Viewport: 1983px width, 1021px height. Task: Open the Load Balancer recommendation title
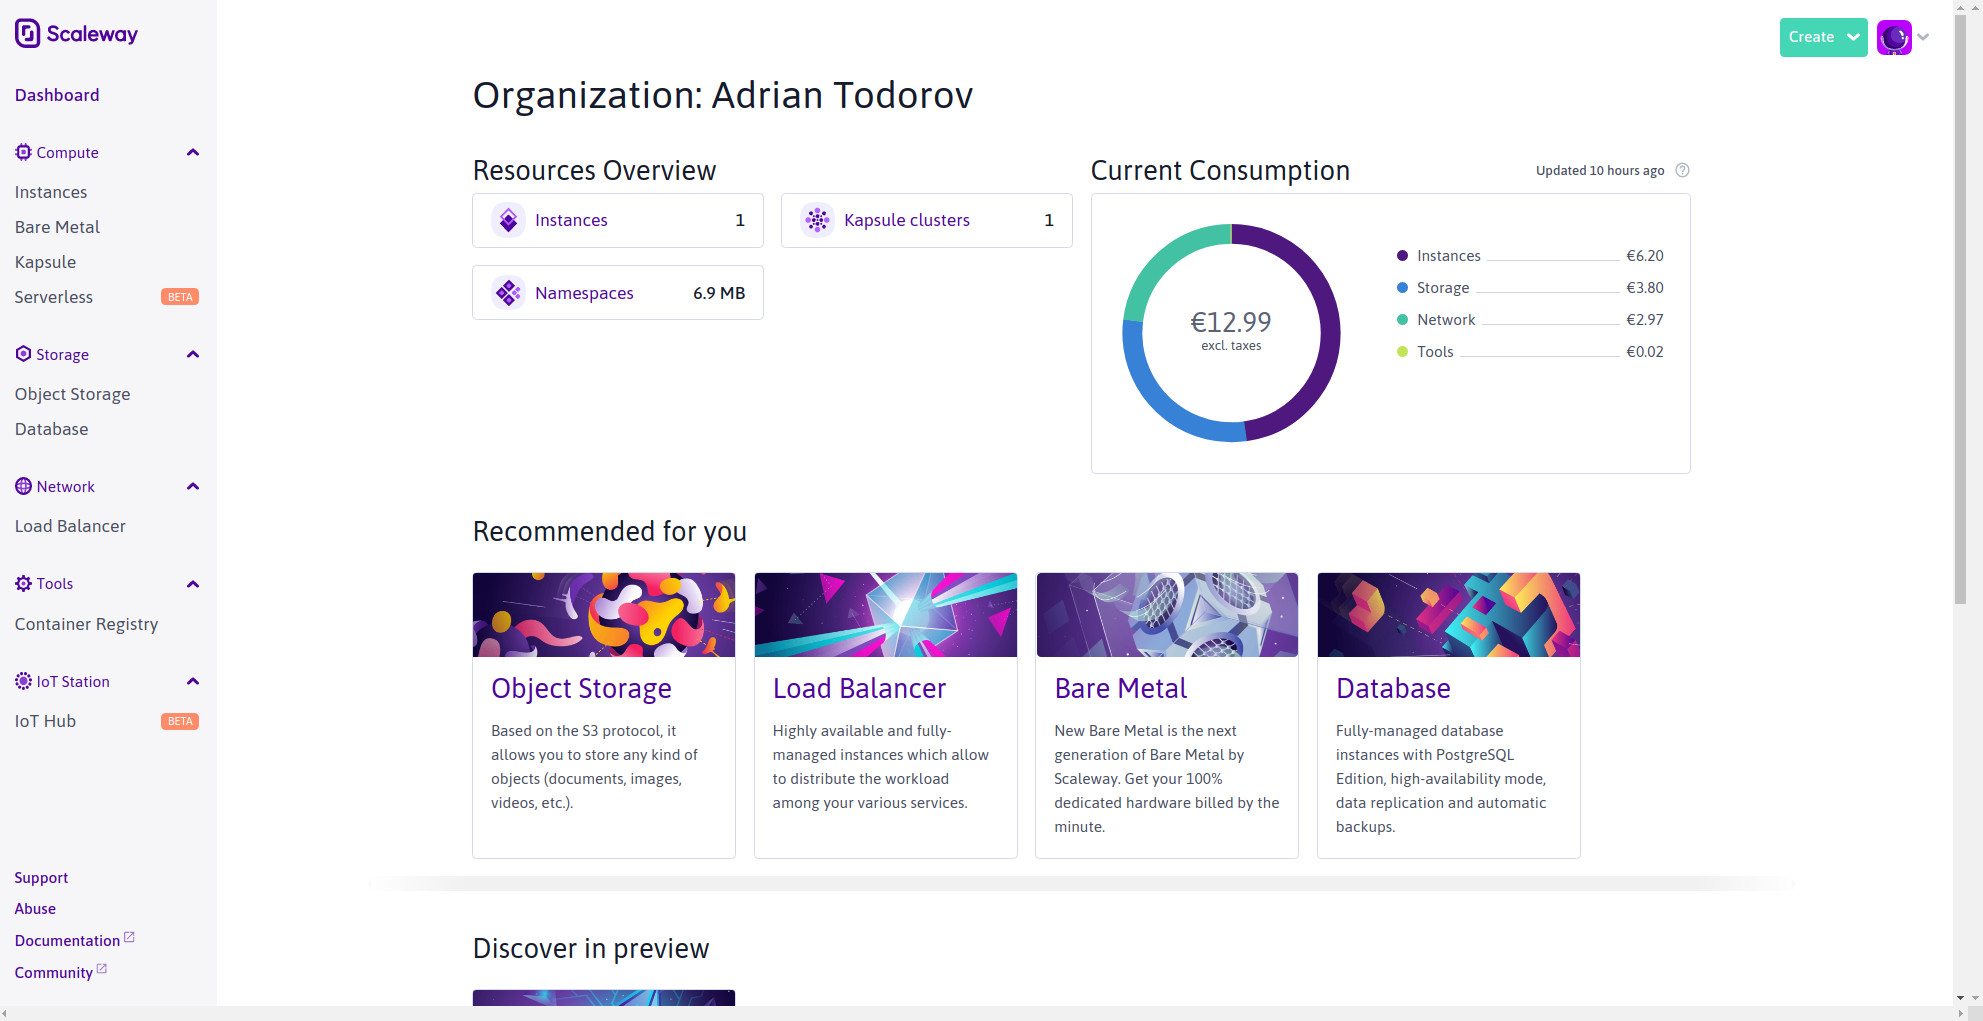859,689
